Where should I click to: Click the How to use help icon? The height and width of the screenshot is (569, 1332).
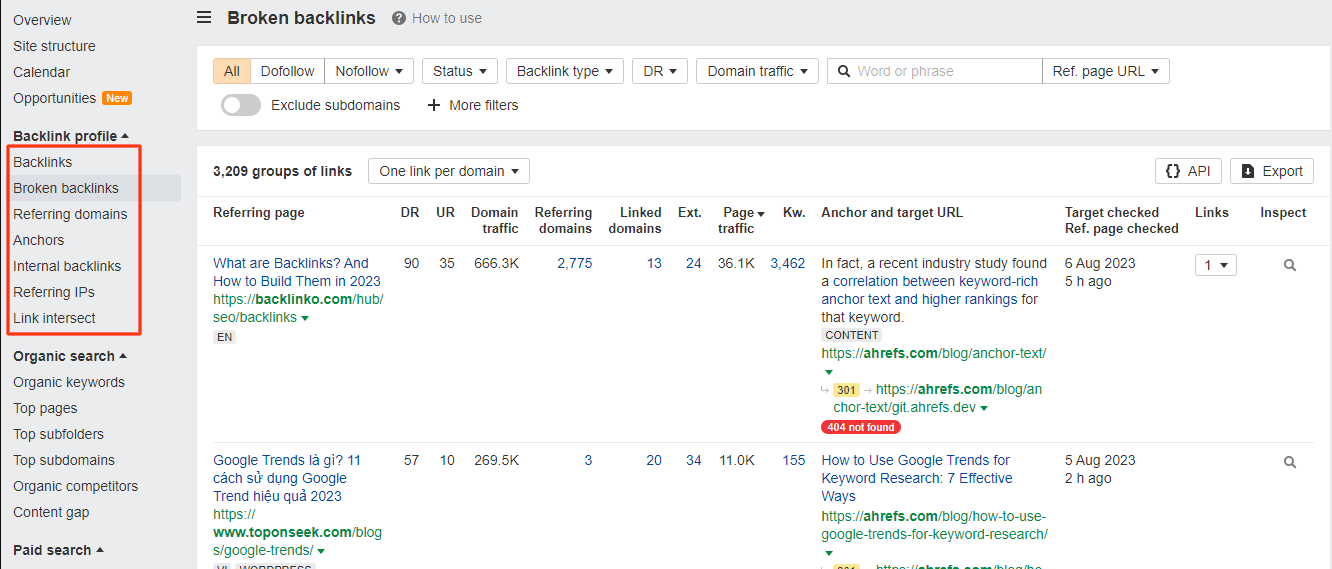(x=399, y=18)
